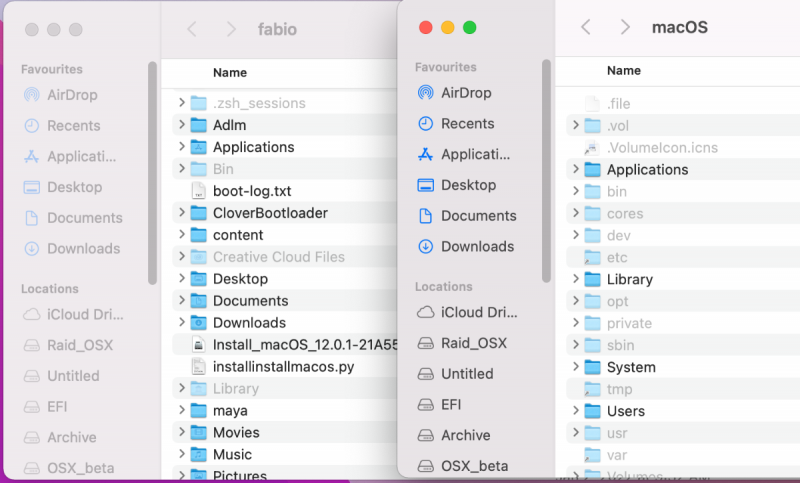The image size is (800, 483).
Task: Select the etc alias folder icon
Action: pos(592,258)
